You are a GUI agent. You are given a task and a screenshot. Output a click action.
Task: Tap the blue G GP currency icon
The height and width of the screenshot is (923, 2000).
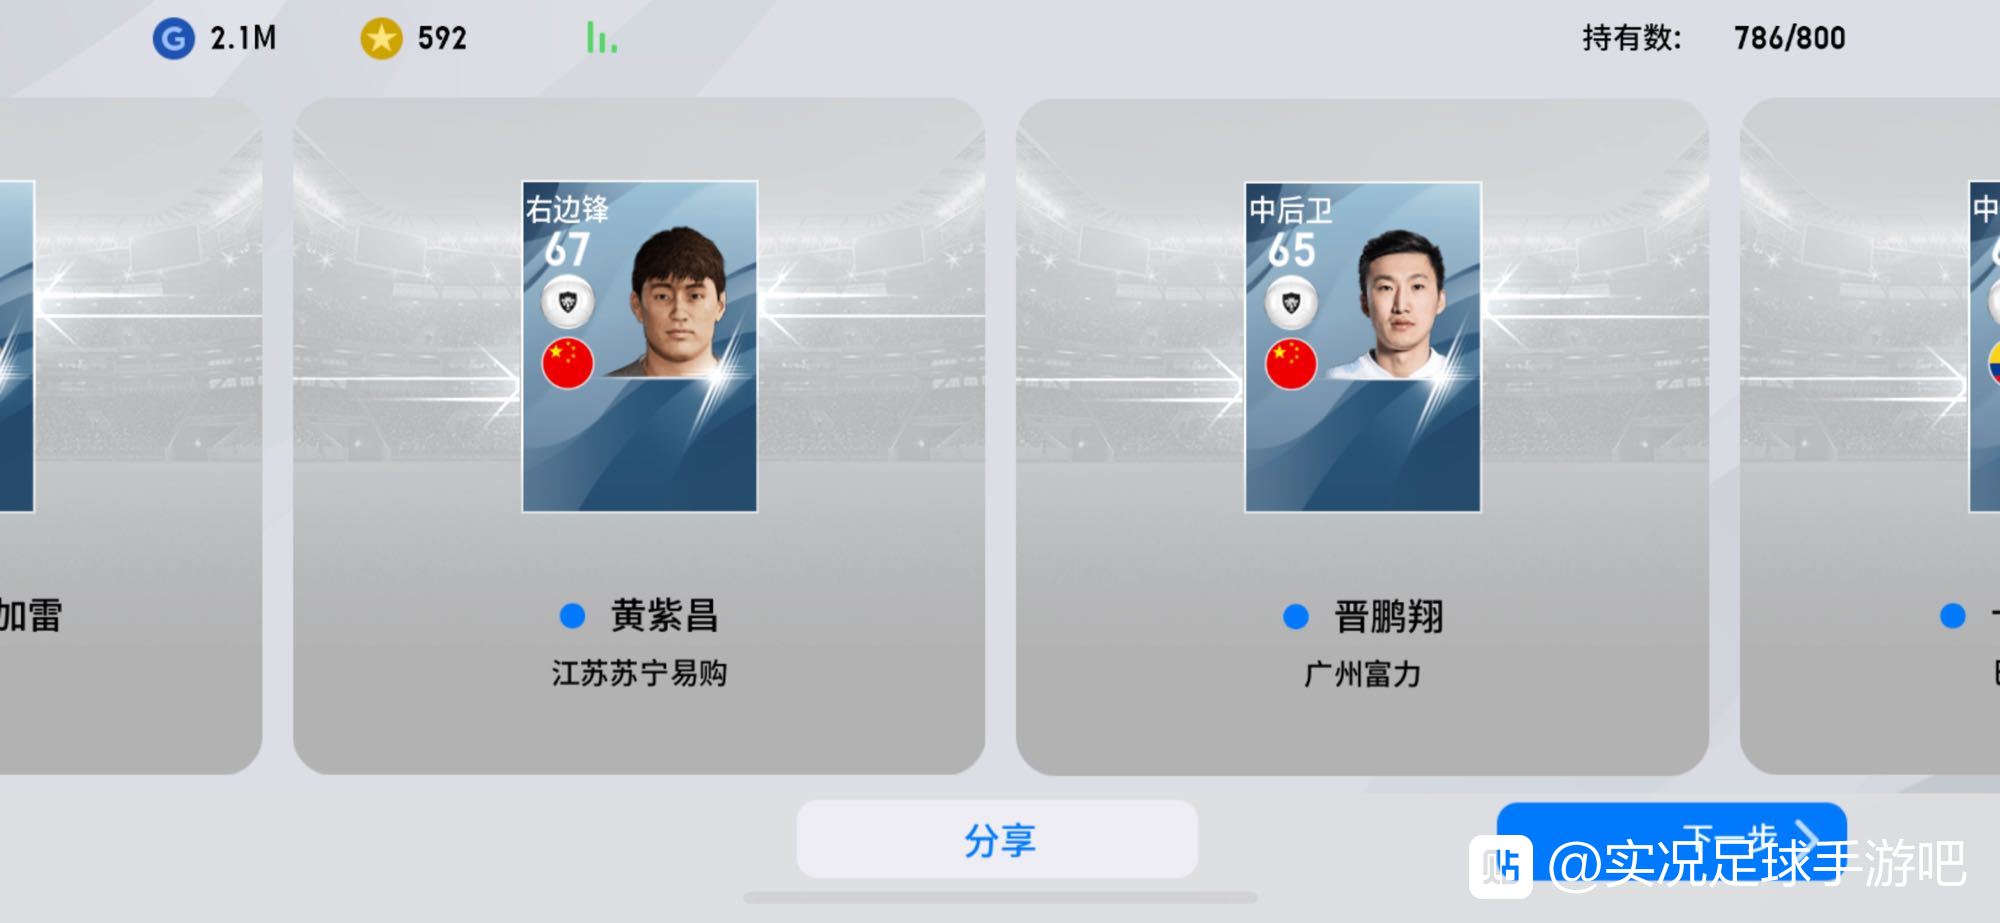click(173, 39)
